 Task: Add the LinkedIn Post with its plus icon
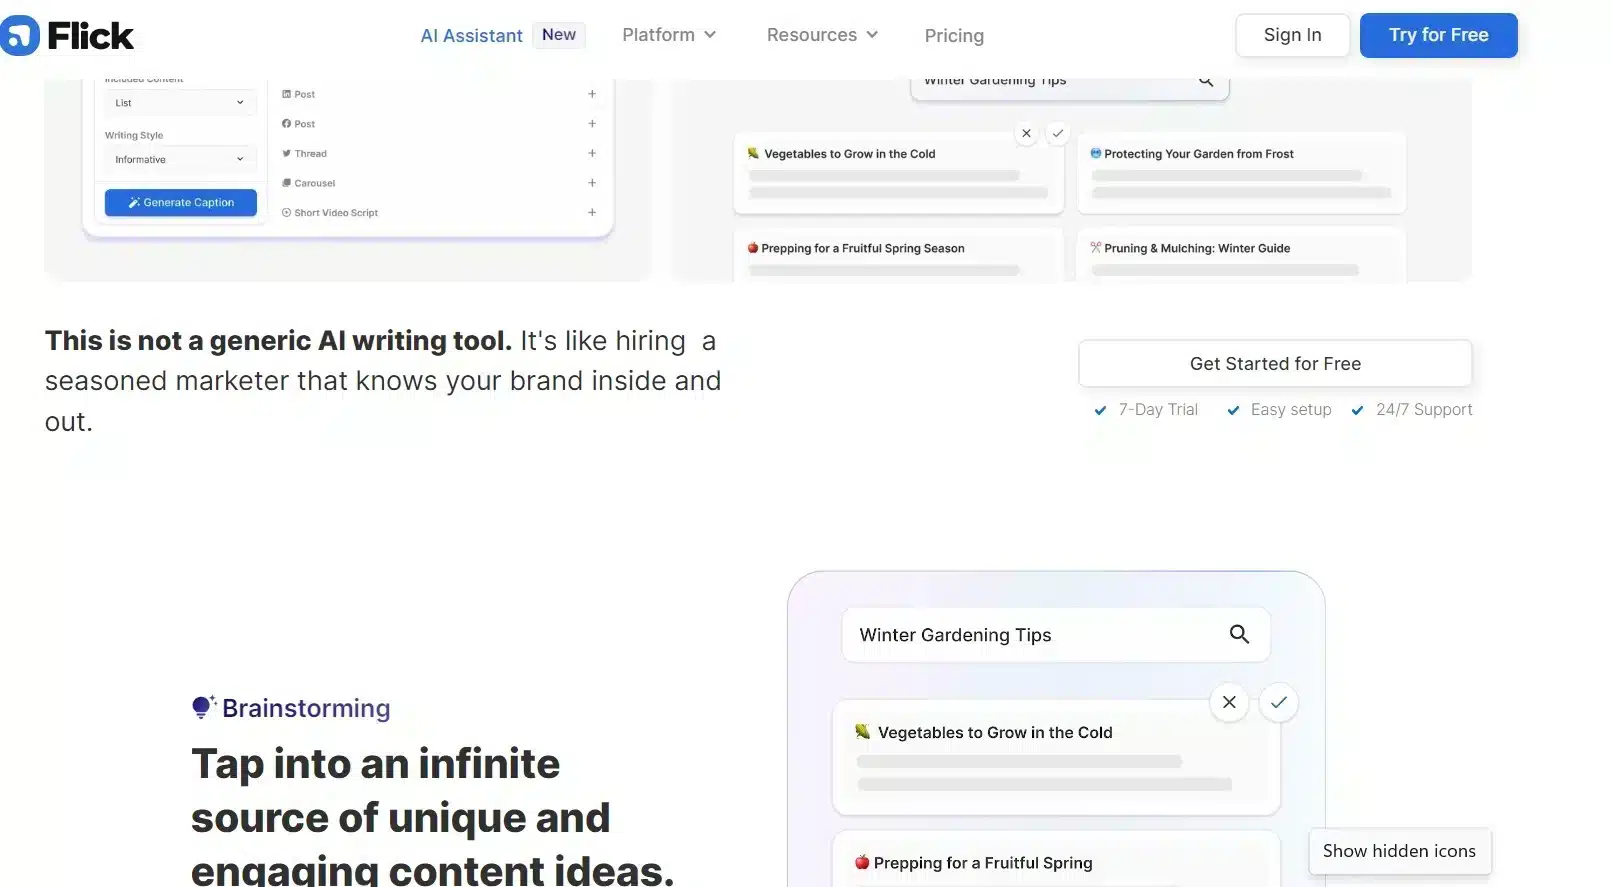(592, 94)
